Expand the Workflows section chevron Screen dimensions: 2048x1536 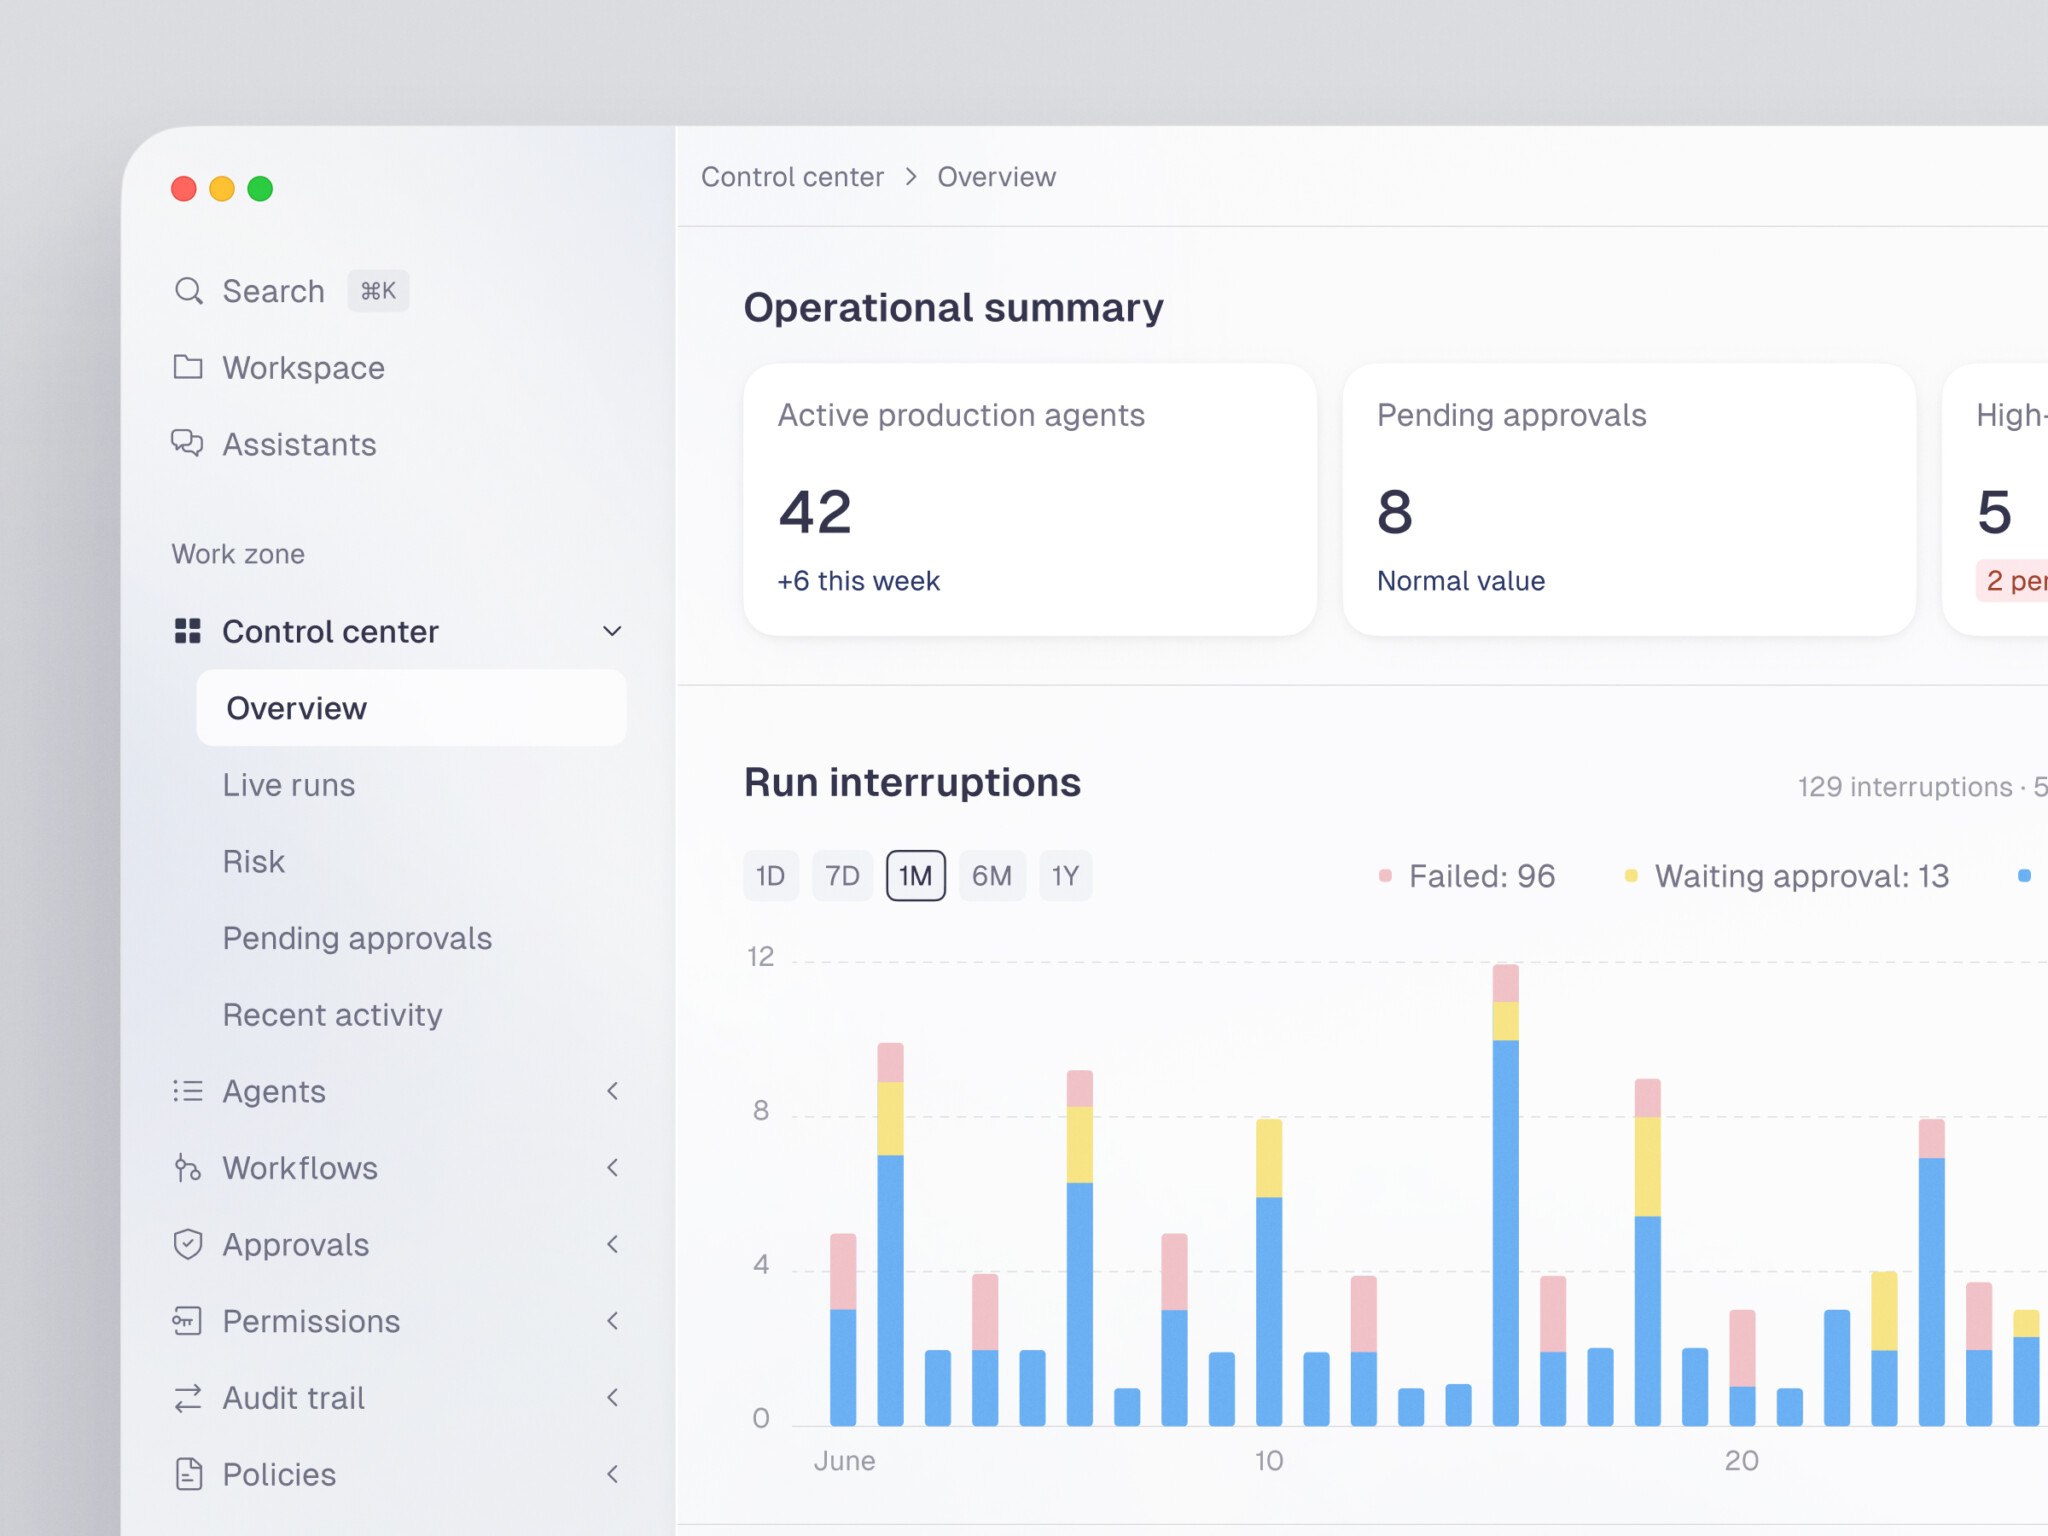coord(612,1168)
